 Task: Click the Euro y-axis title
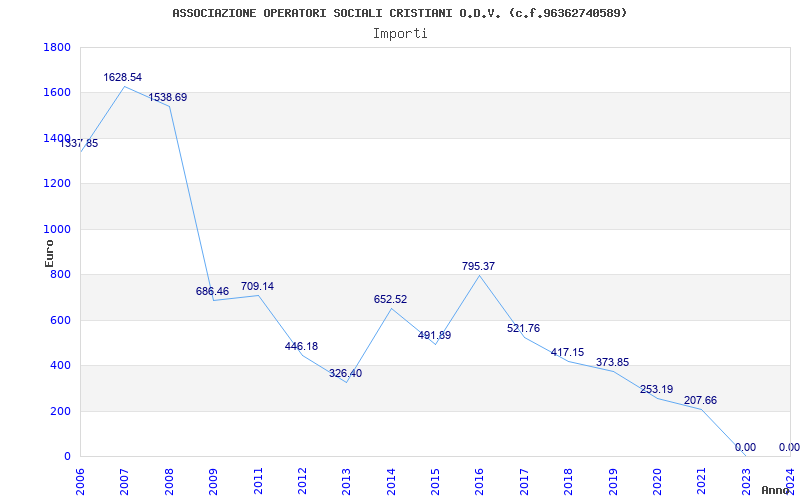49,253
